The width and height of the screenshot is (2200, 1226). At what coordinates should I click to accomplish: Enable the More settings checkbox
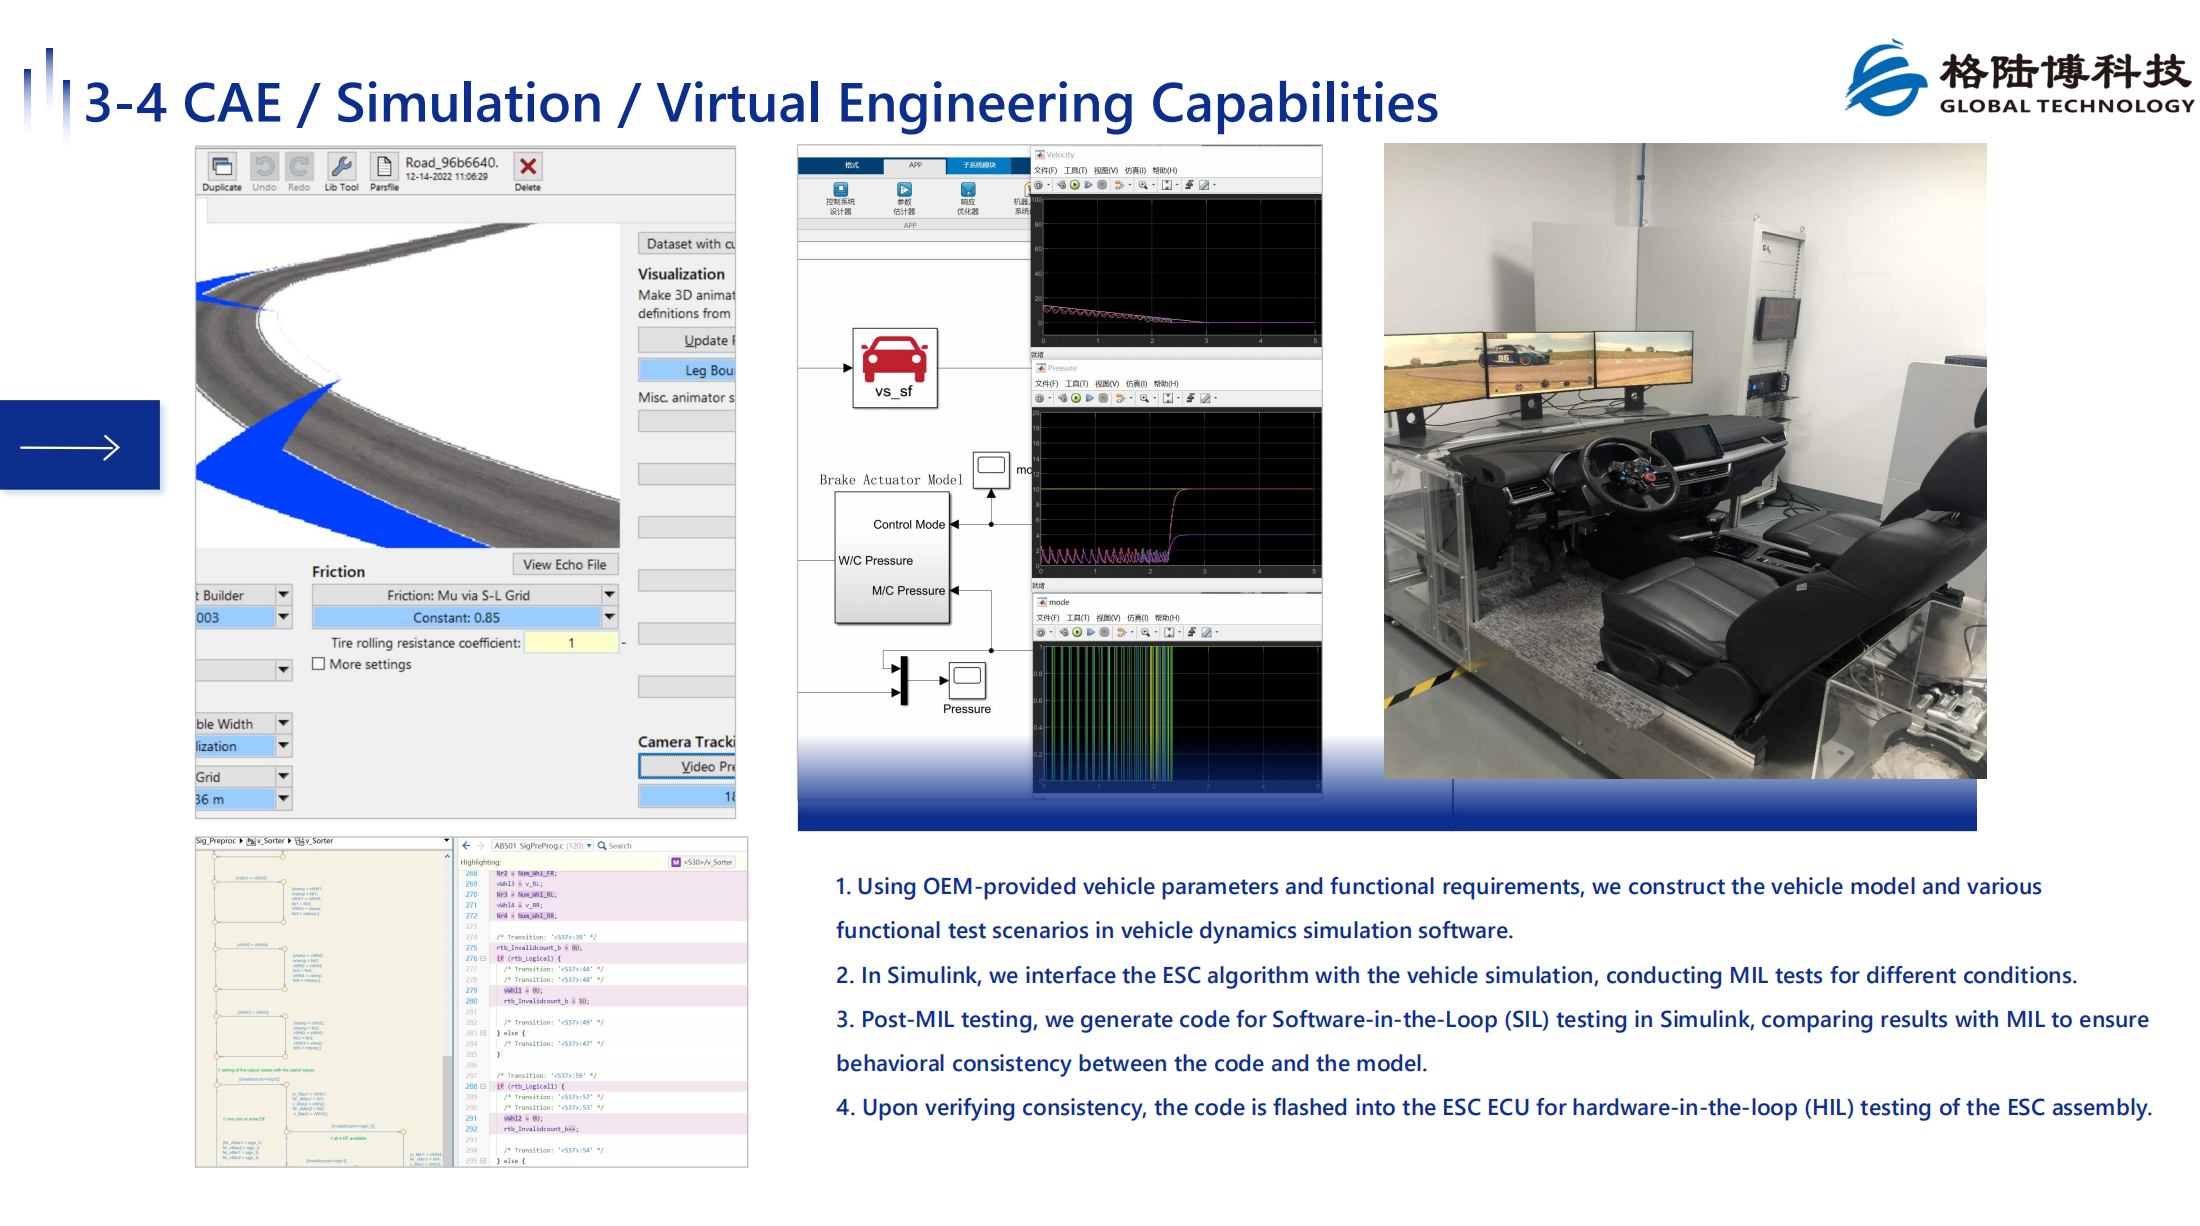coord(319,664)
